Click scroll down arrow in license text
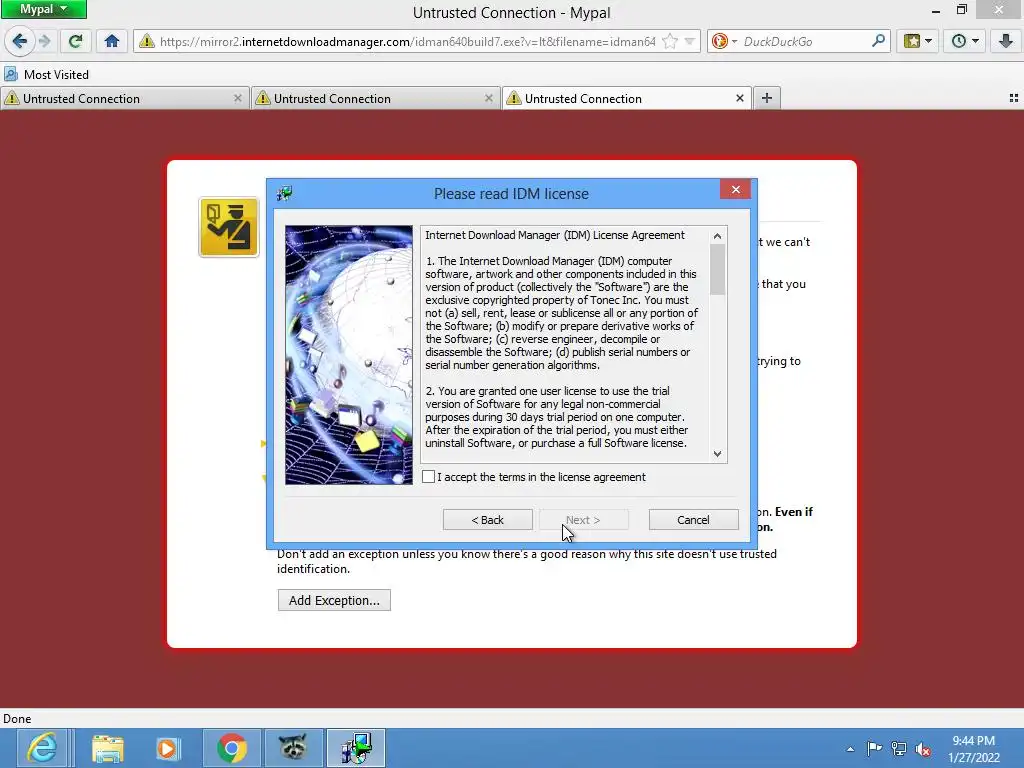The height and width of the screenshot is (768, 1024). tap(718, 454)
